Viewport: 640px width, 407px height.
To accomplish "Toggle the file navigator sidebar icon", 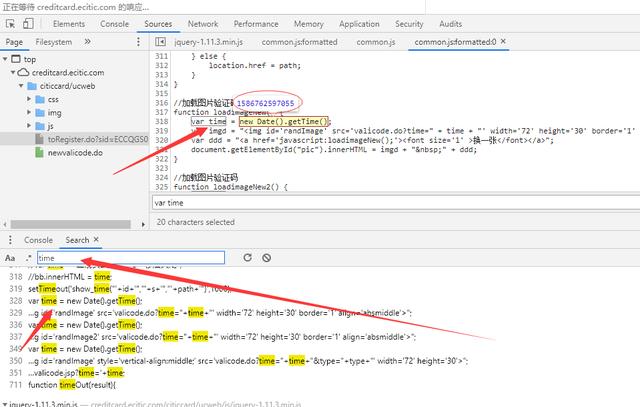I will click(x=160, y=42).
